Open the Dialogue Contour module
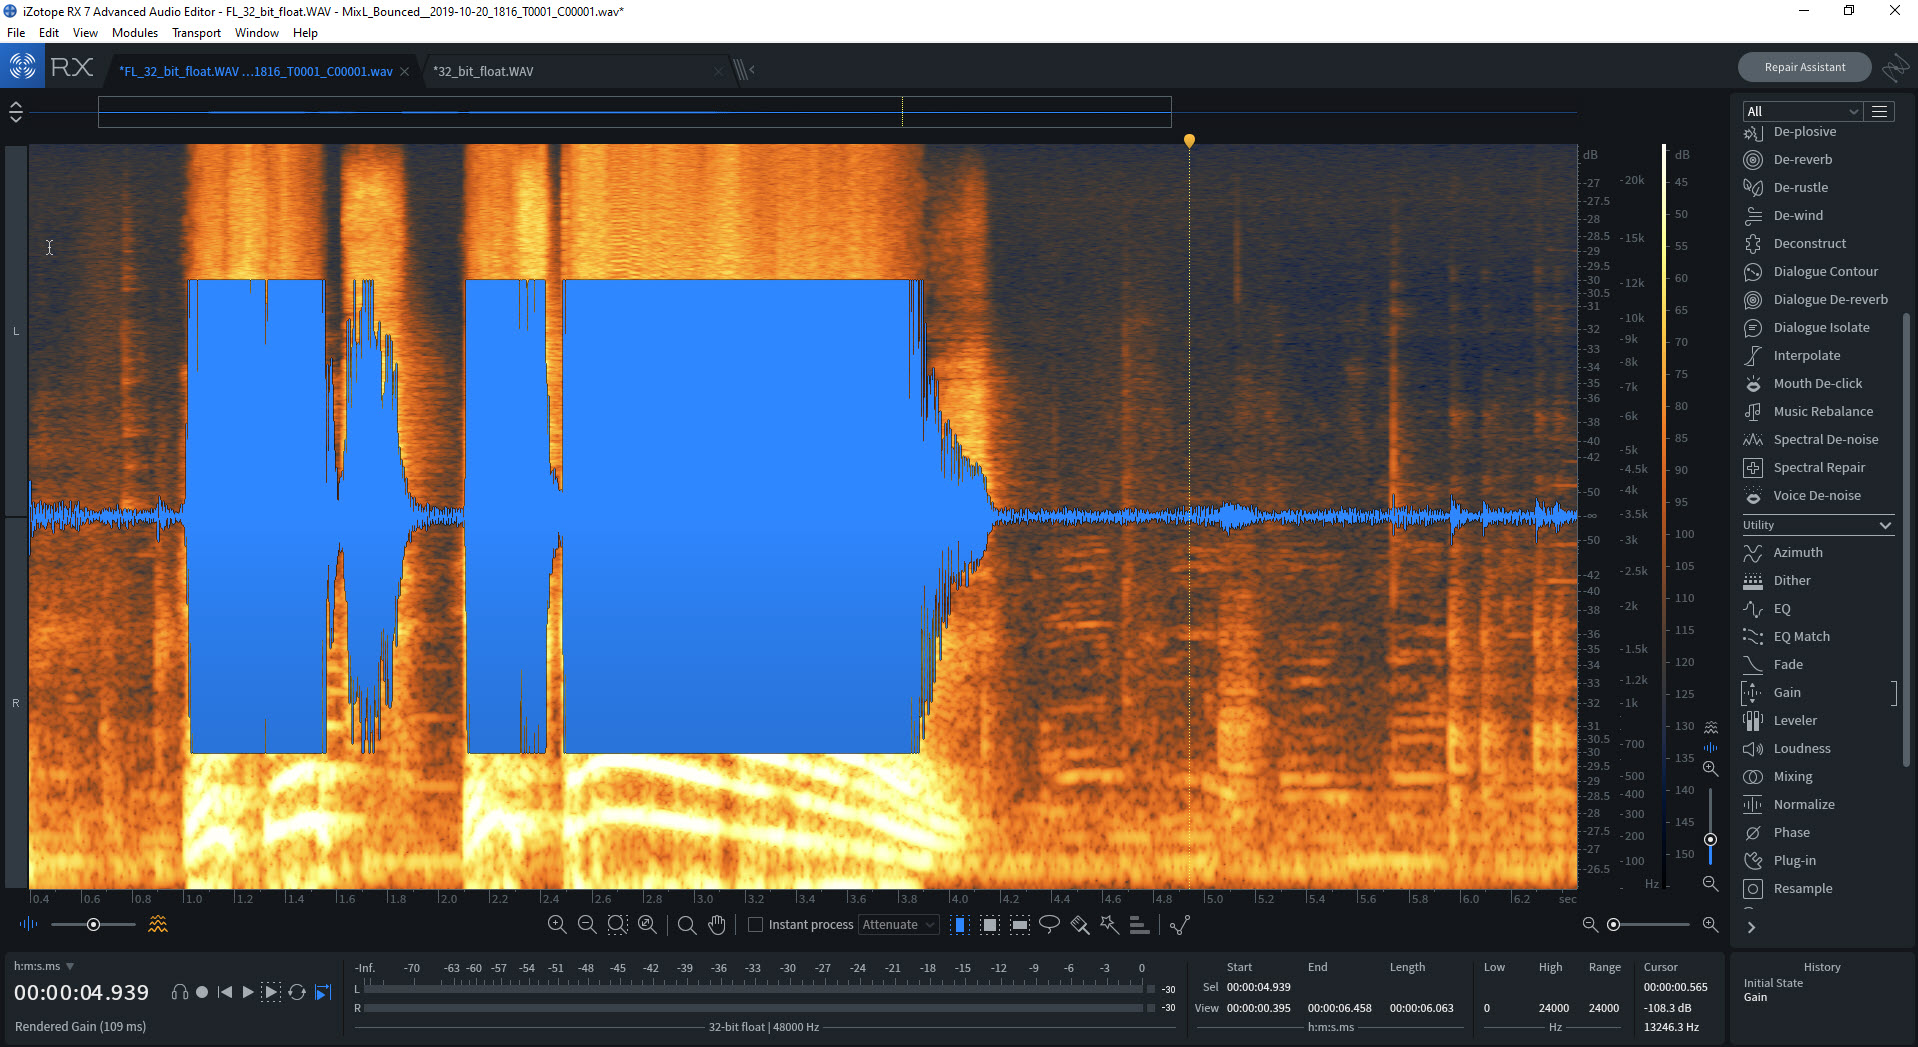The height and width of the screenshot is (1047, 1918). point(1817,271)
